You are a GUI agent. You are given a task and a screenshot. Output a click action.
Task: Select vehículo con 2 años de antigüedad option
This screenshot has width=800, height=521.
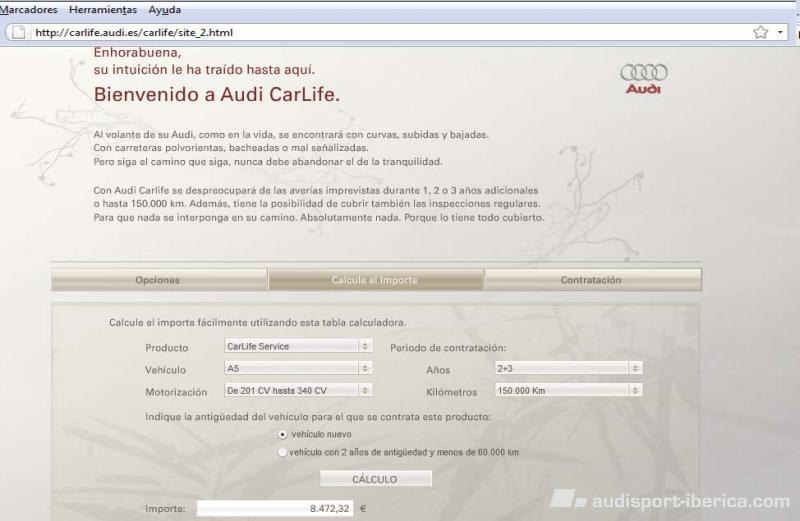(x=282, y=452)
